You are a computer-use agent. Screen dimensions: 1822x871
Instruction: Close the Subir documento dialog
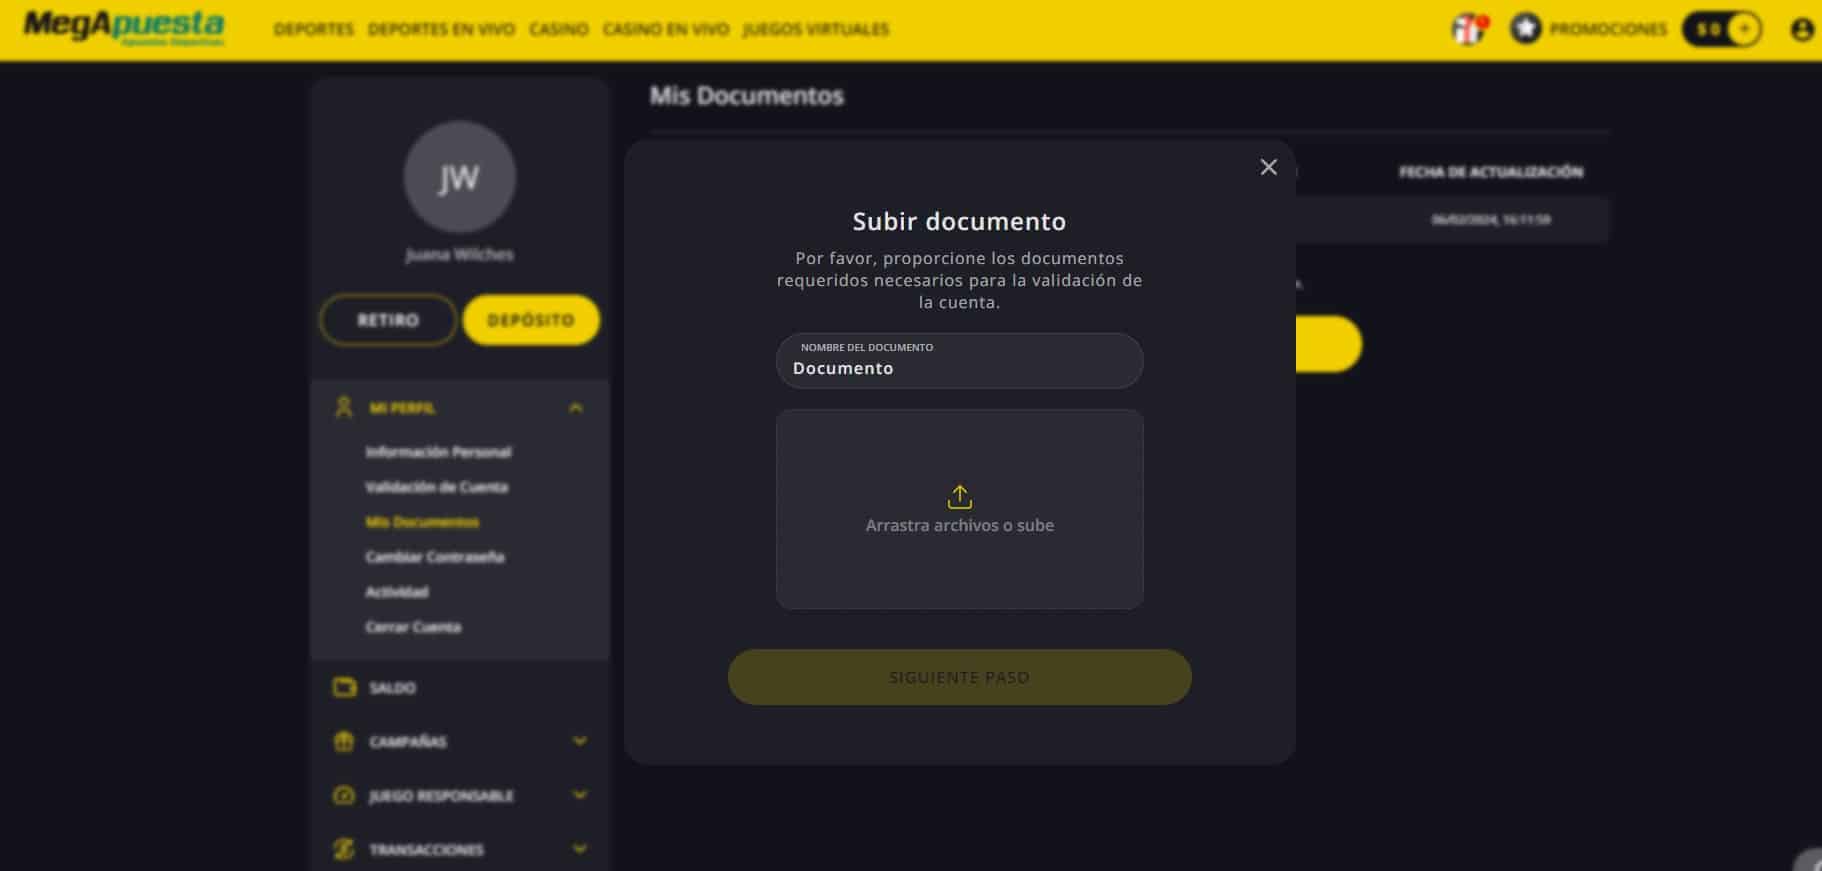1268,167
